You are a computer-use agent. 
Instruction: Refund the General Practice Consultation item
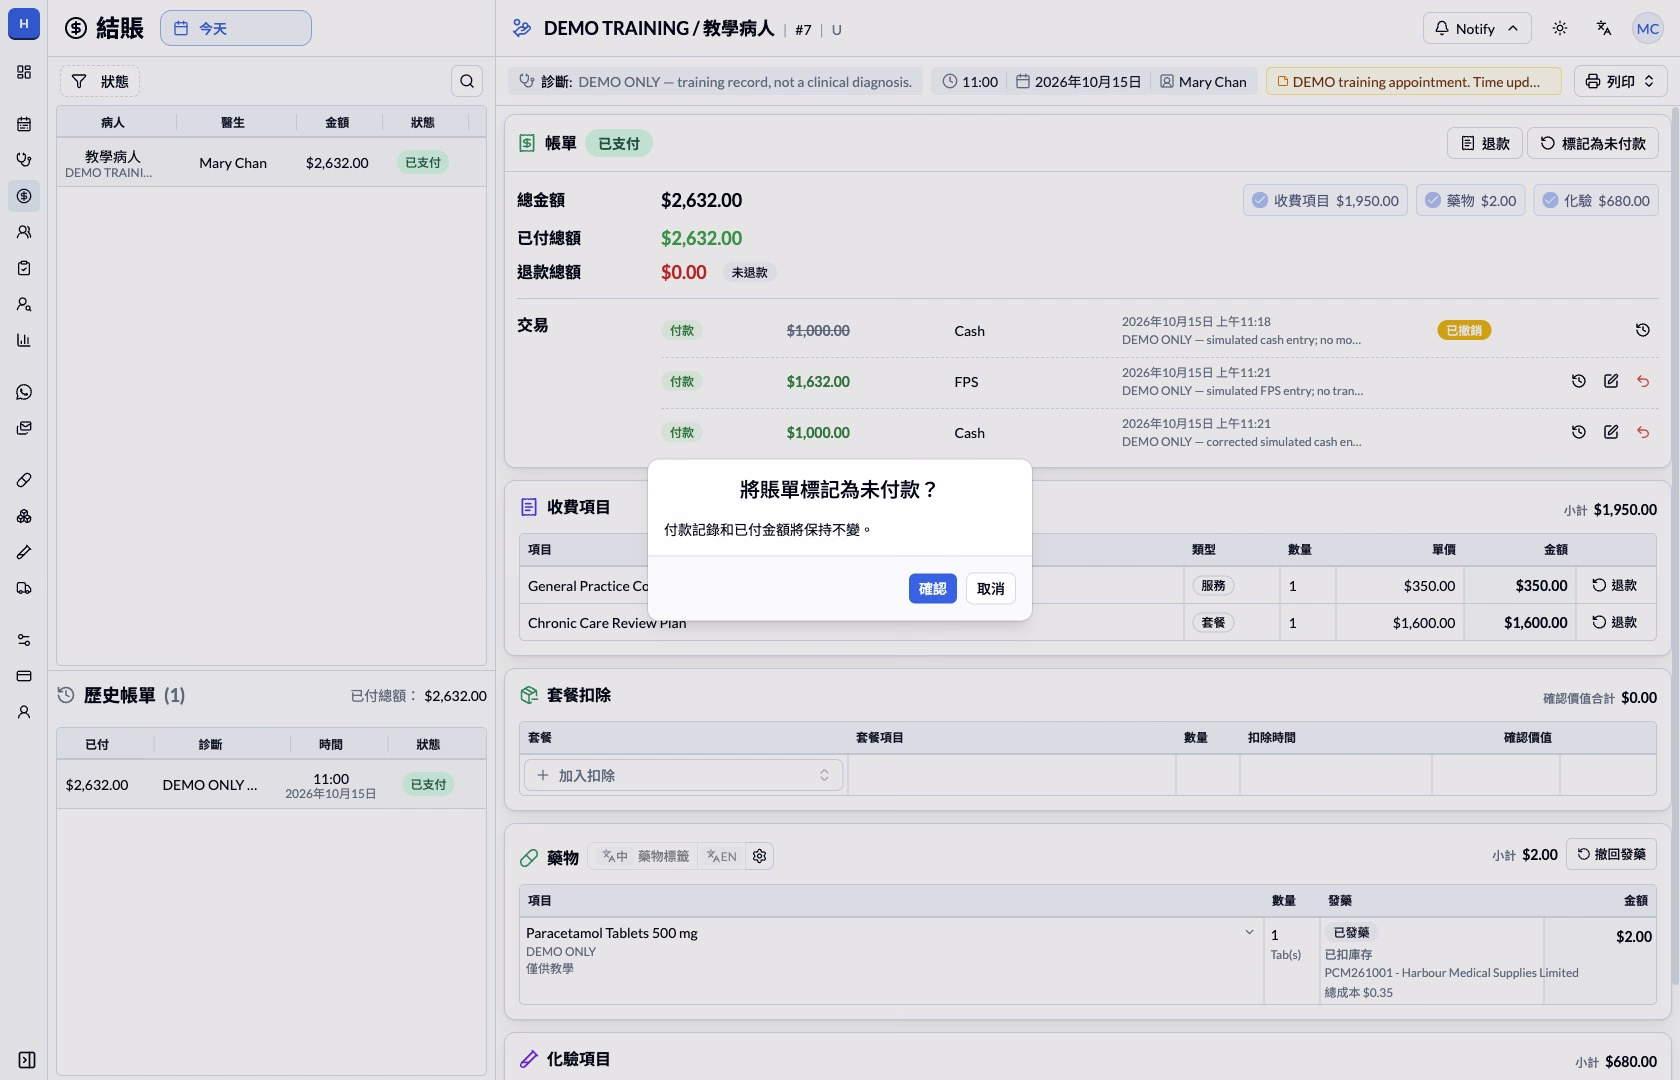pos(1615,585)
